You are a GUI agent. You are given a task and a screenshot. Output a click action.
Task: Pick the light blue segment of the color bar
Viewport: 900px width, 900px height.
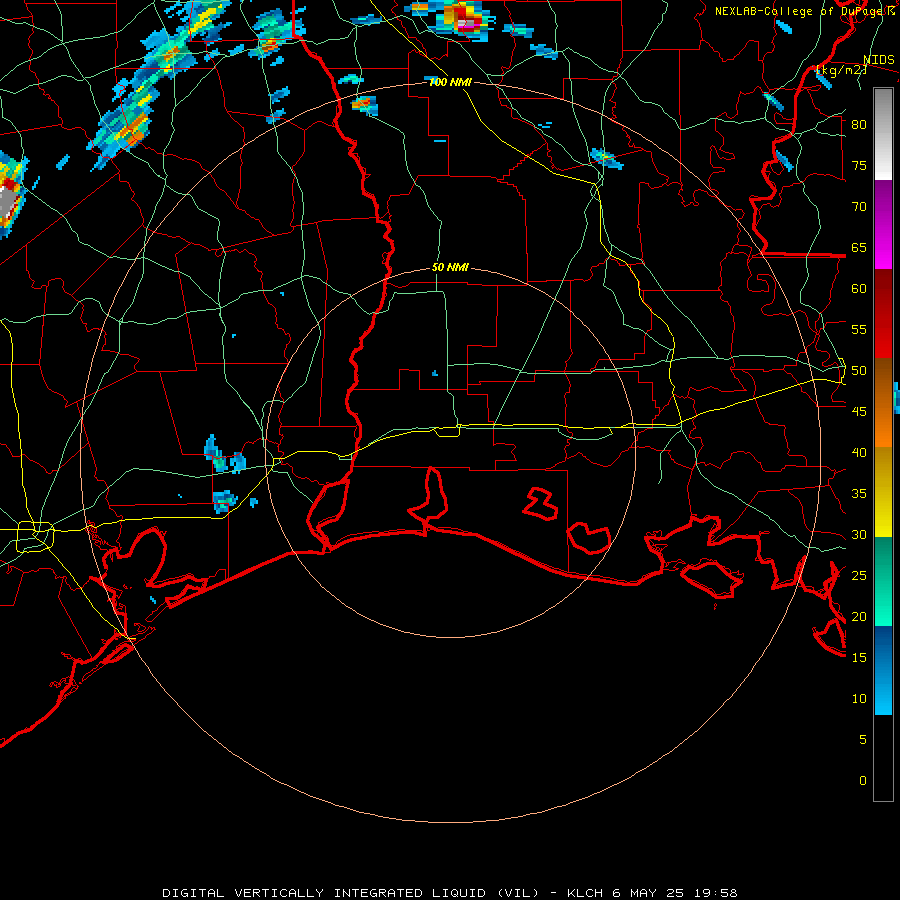point(883,697)
